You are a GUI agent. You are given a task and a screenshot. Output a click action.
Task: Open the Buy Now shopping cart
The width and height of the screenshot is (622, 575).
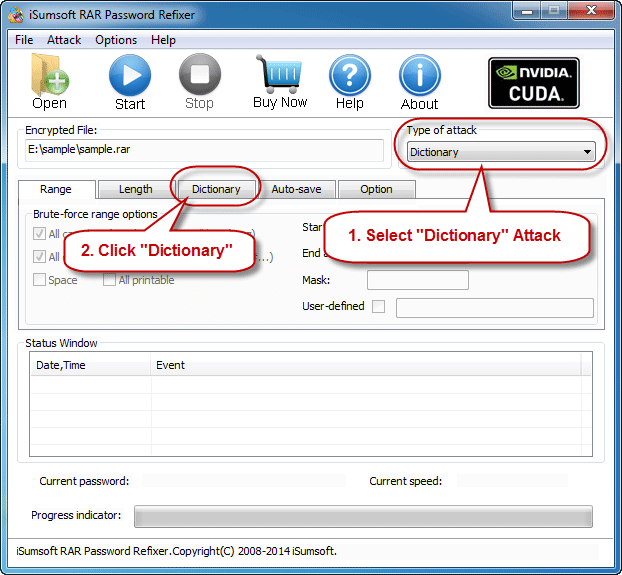pos(280,82)
